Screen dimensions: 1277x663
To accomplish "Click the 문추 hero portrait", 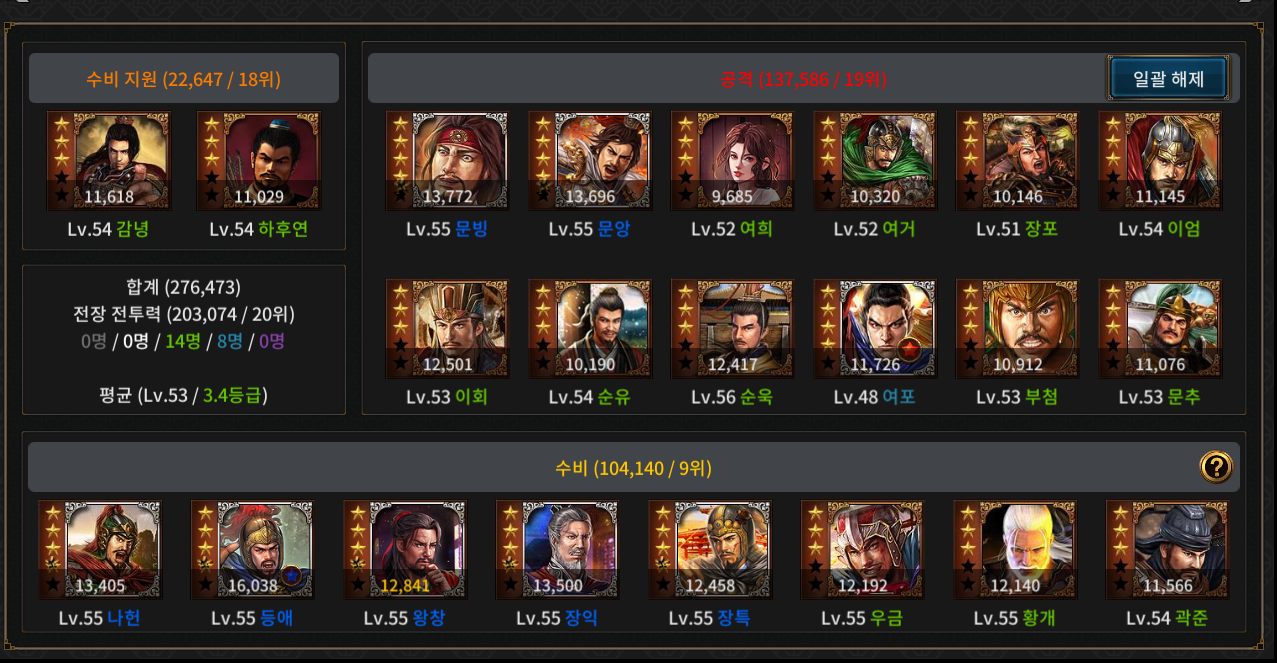I will (x=1160, y=329).
